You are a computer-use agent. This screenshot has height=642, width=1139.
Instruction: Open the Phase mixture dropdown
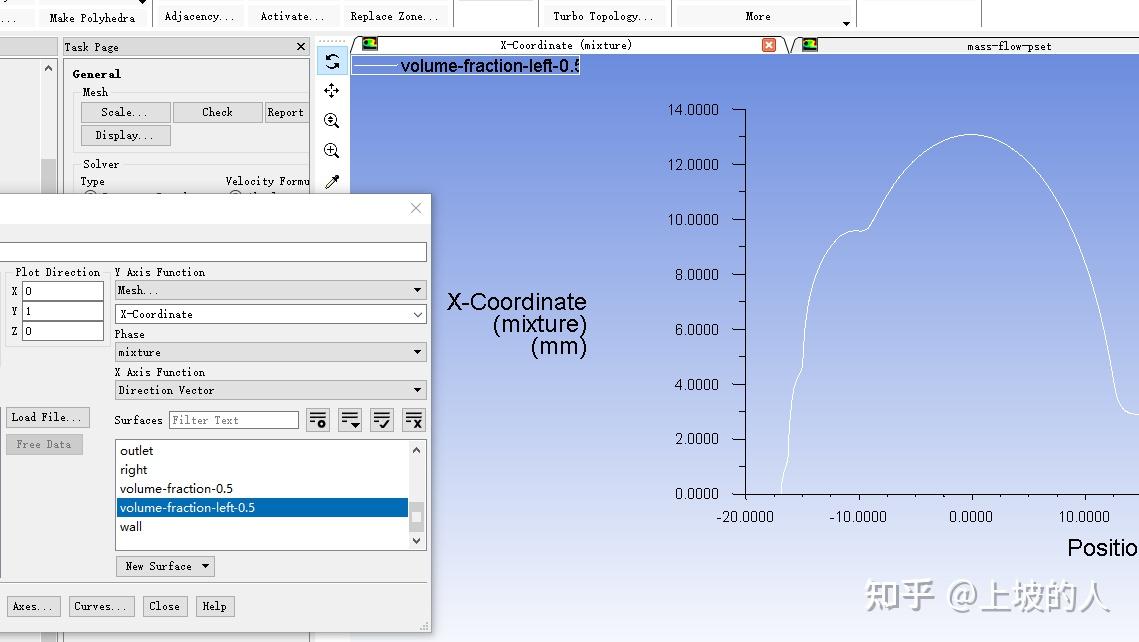(270, 352)
